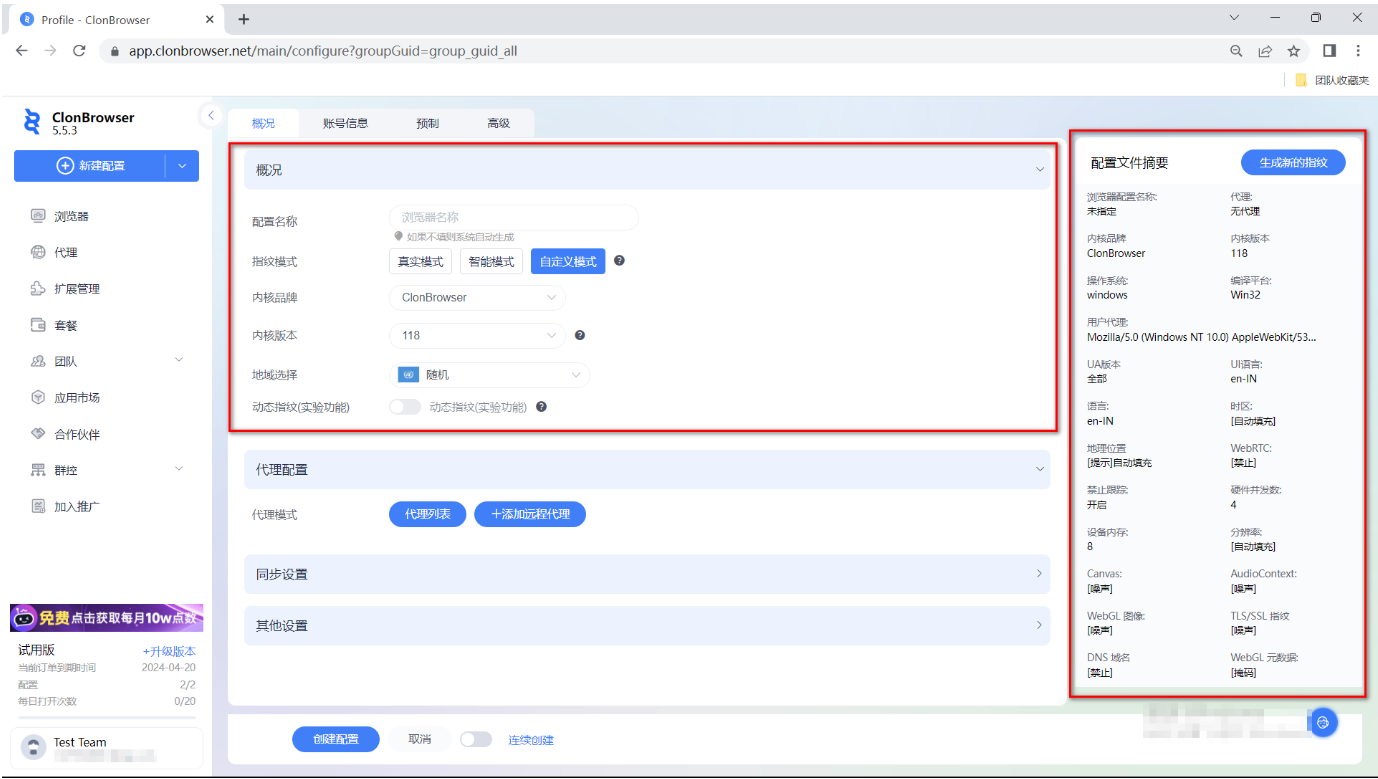Open the Chrome tab search chevron
This screenshot has height=779, width=1378.
(x=1234, y=18)
